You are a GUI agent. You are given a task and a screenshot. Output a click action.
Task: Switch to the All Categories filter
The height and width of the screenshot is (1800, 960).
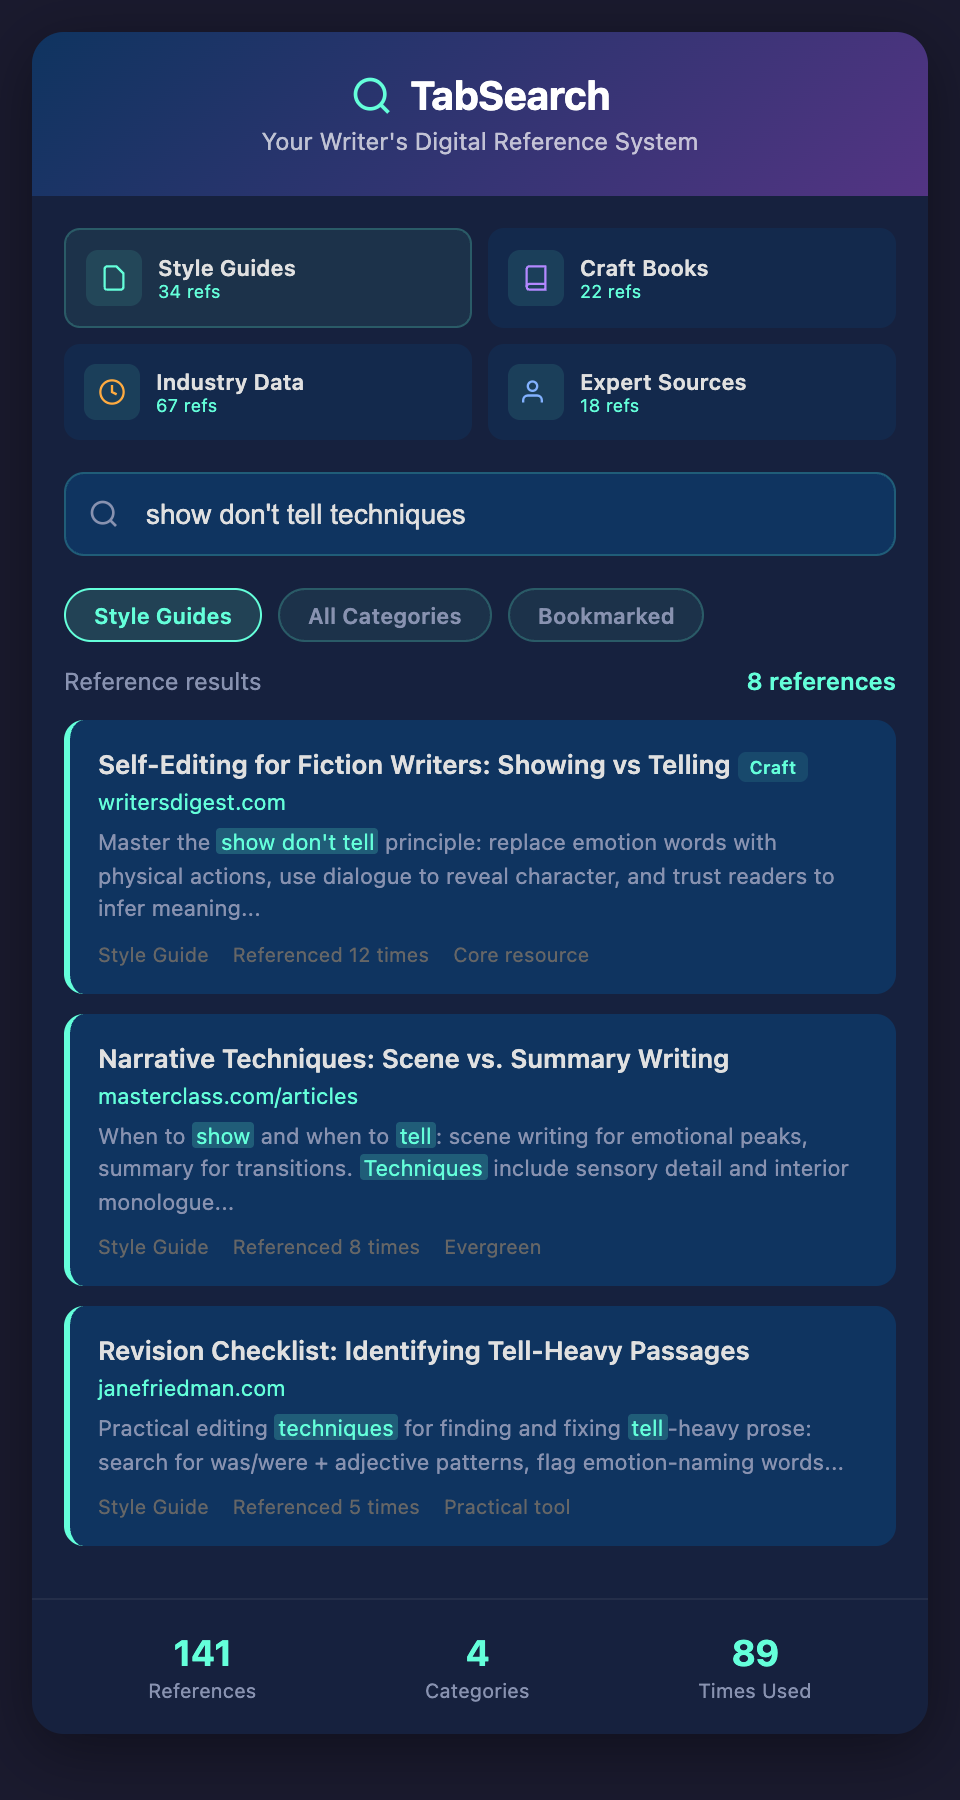pos(385,616)
